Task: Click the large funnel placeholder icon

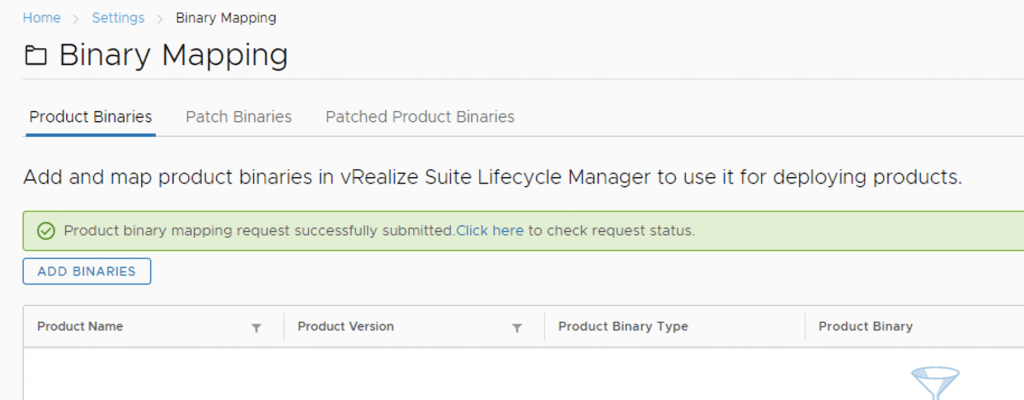Action: [x=935, y=384]
